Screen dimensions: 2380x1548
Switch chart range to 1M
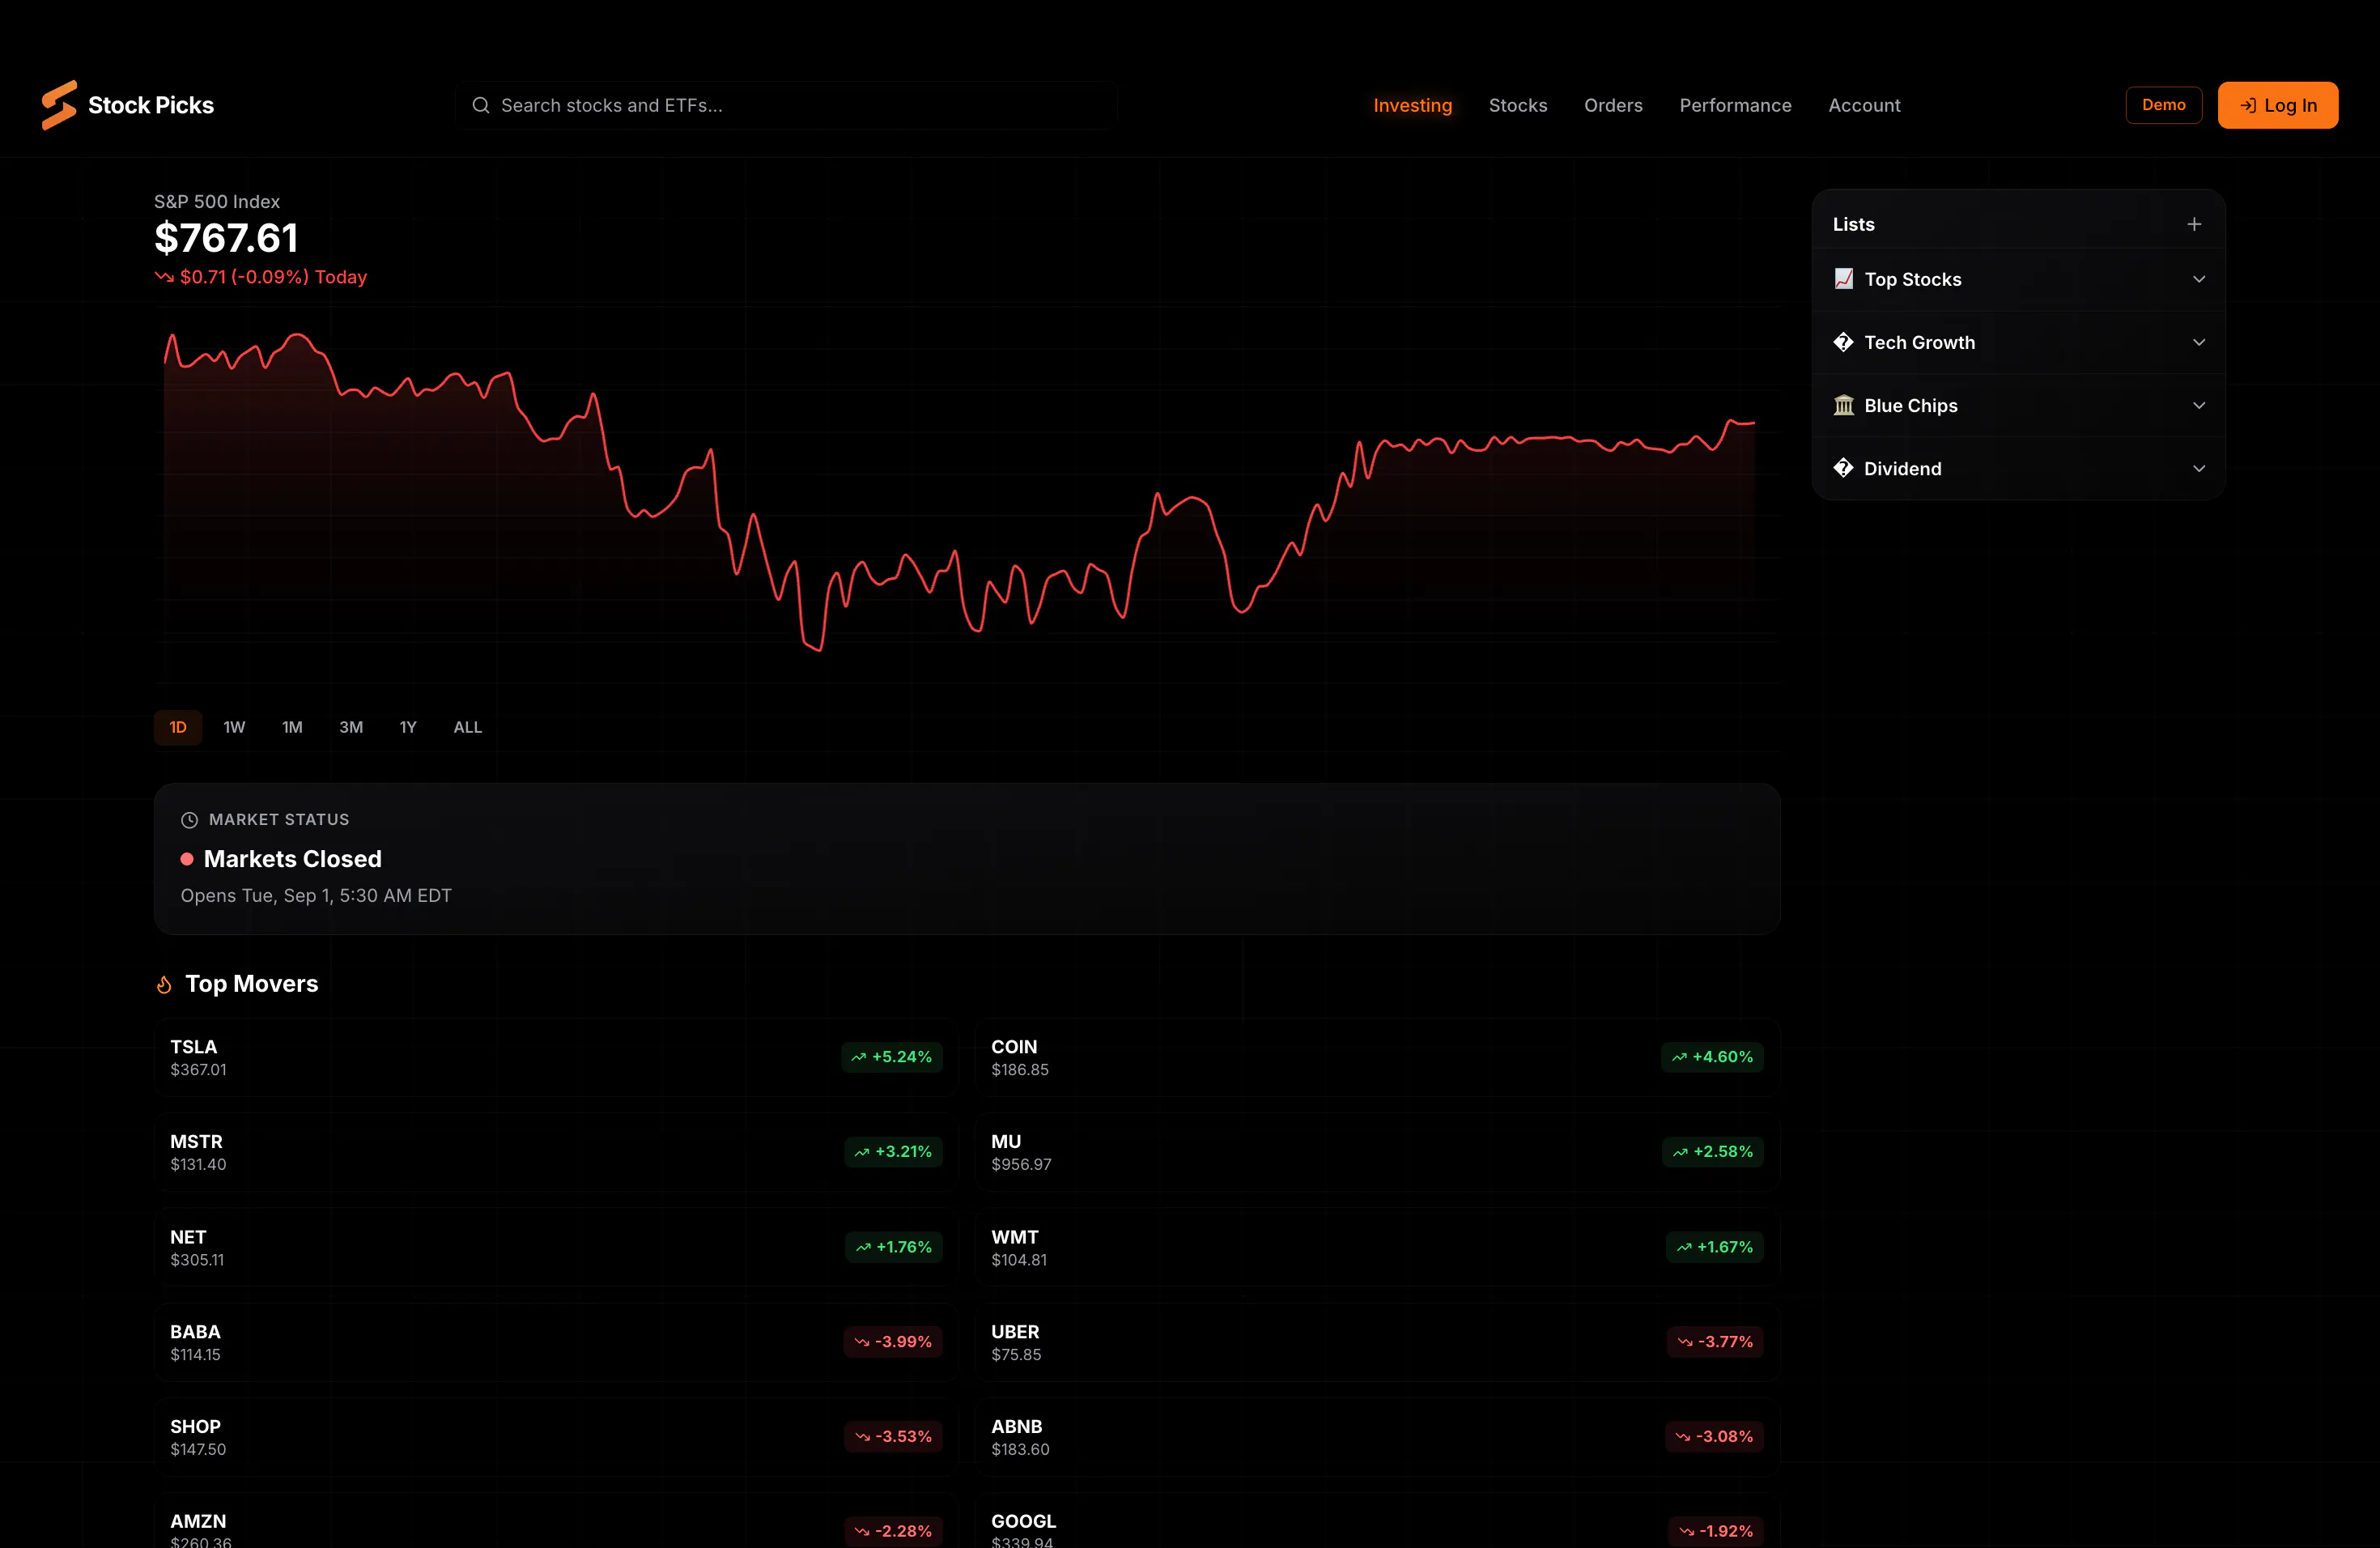[x=292, y=727]
